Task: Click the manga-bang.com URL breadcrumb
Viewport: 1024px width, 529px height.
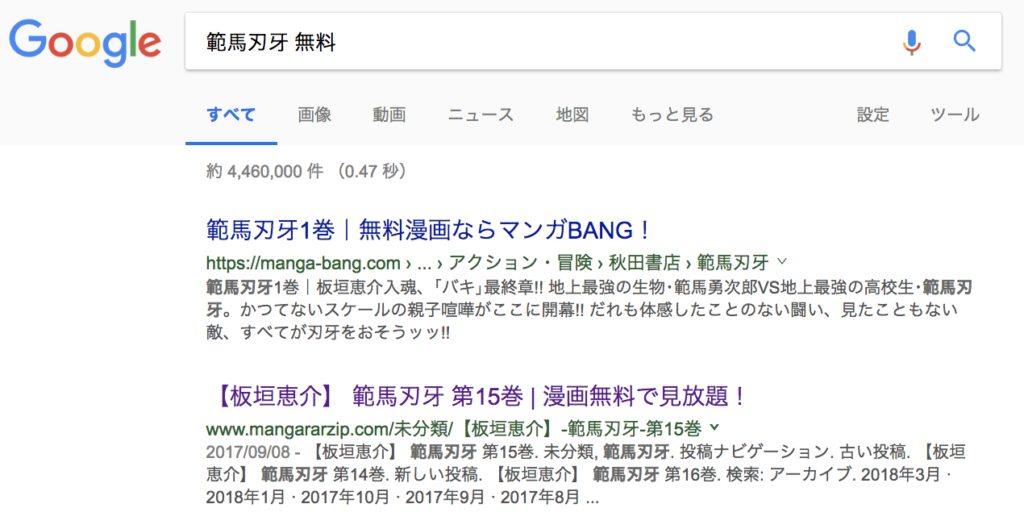Action: 487,263
